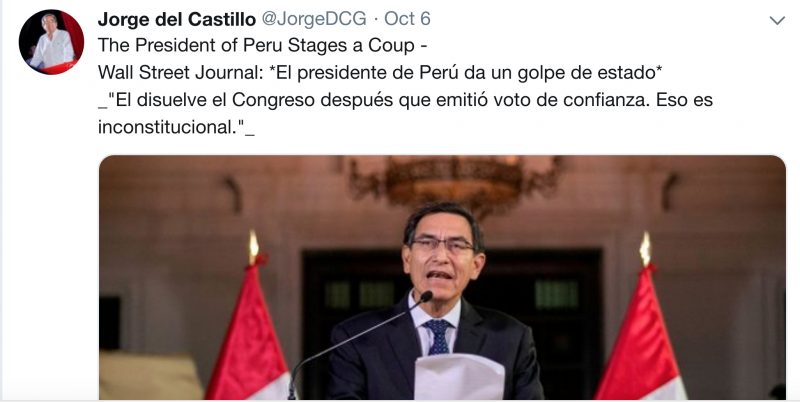Expand the tweet options chevron
800x402 pixels.
tap(777, 20)
